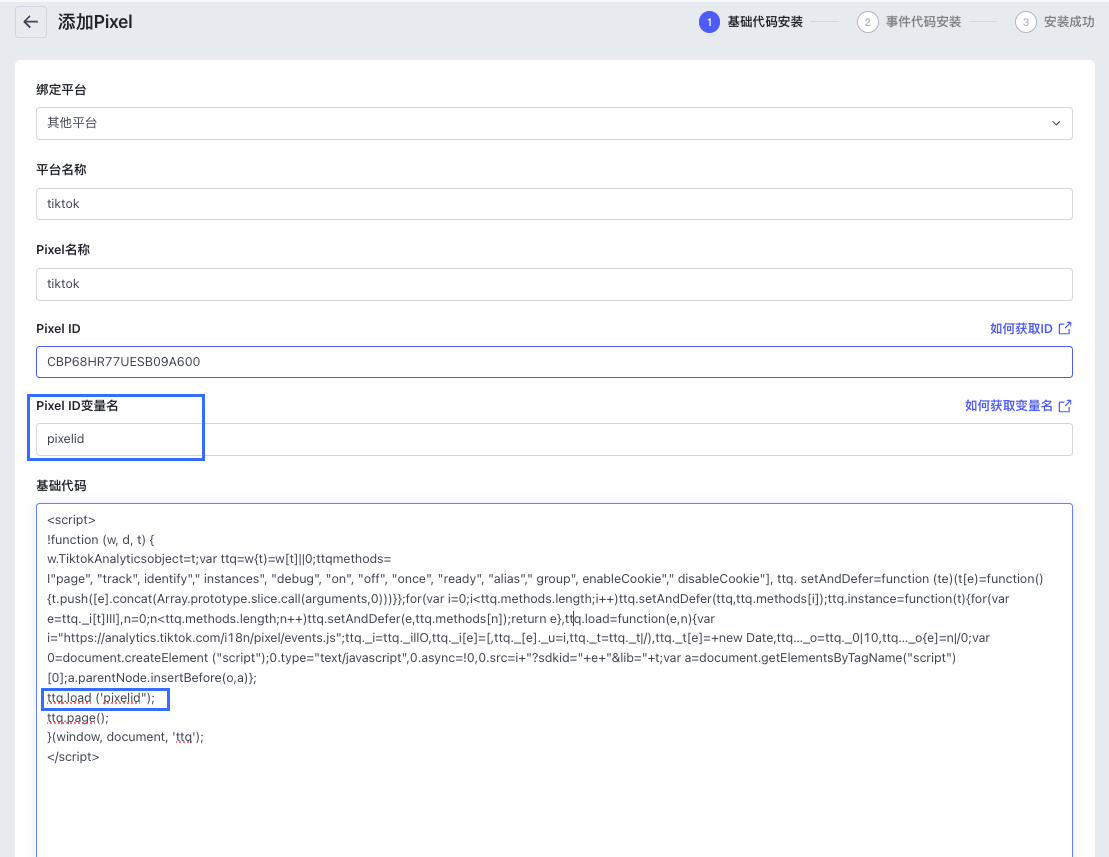
Task: Click inside the 基础代码 text area
Action: tap(554, 680)
